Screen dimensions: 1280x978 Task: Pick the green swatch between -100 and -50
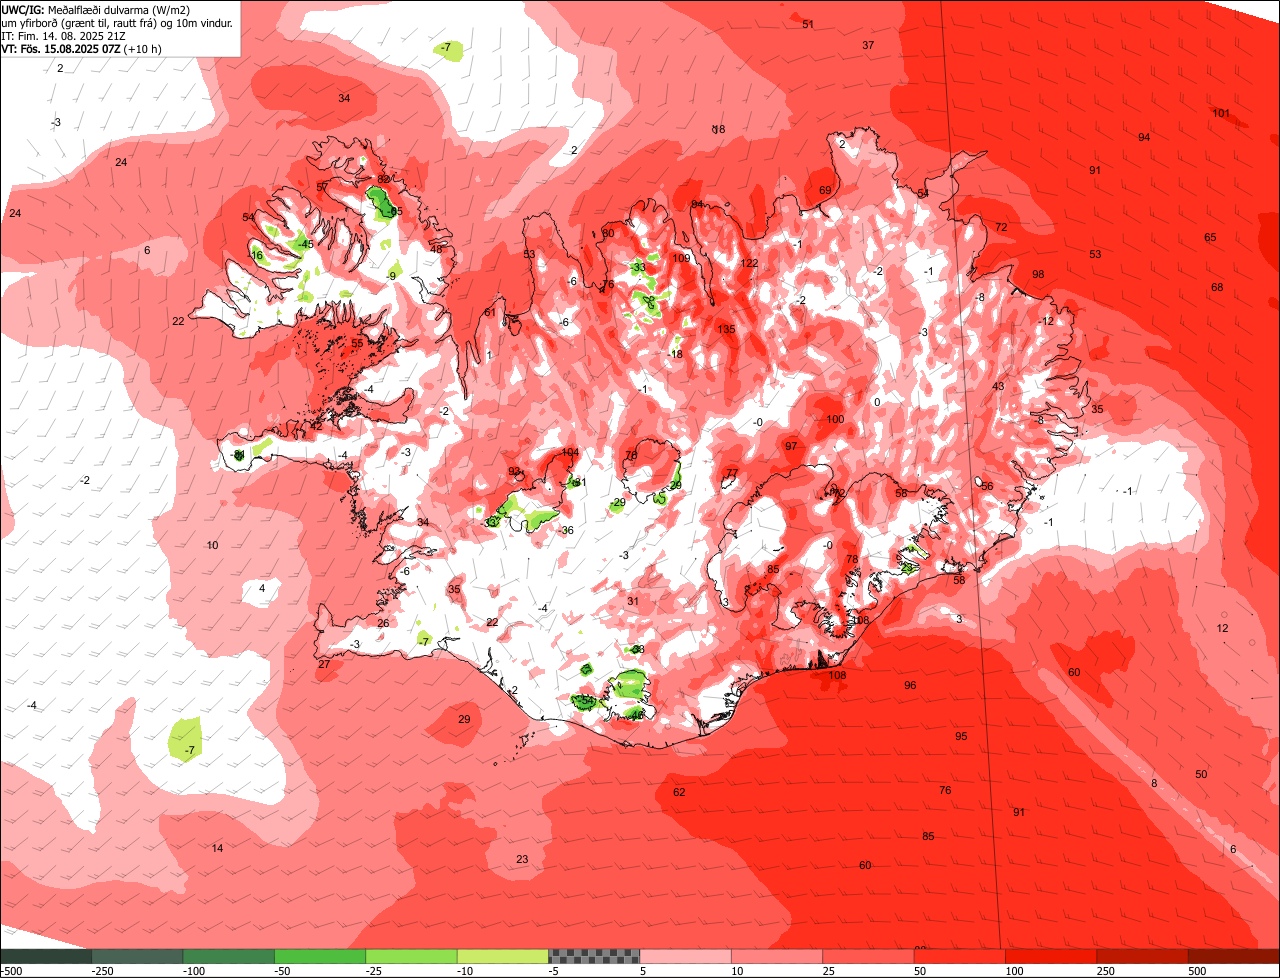[228, 956]
